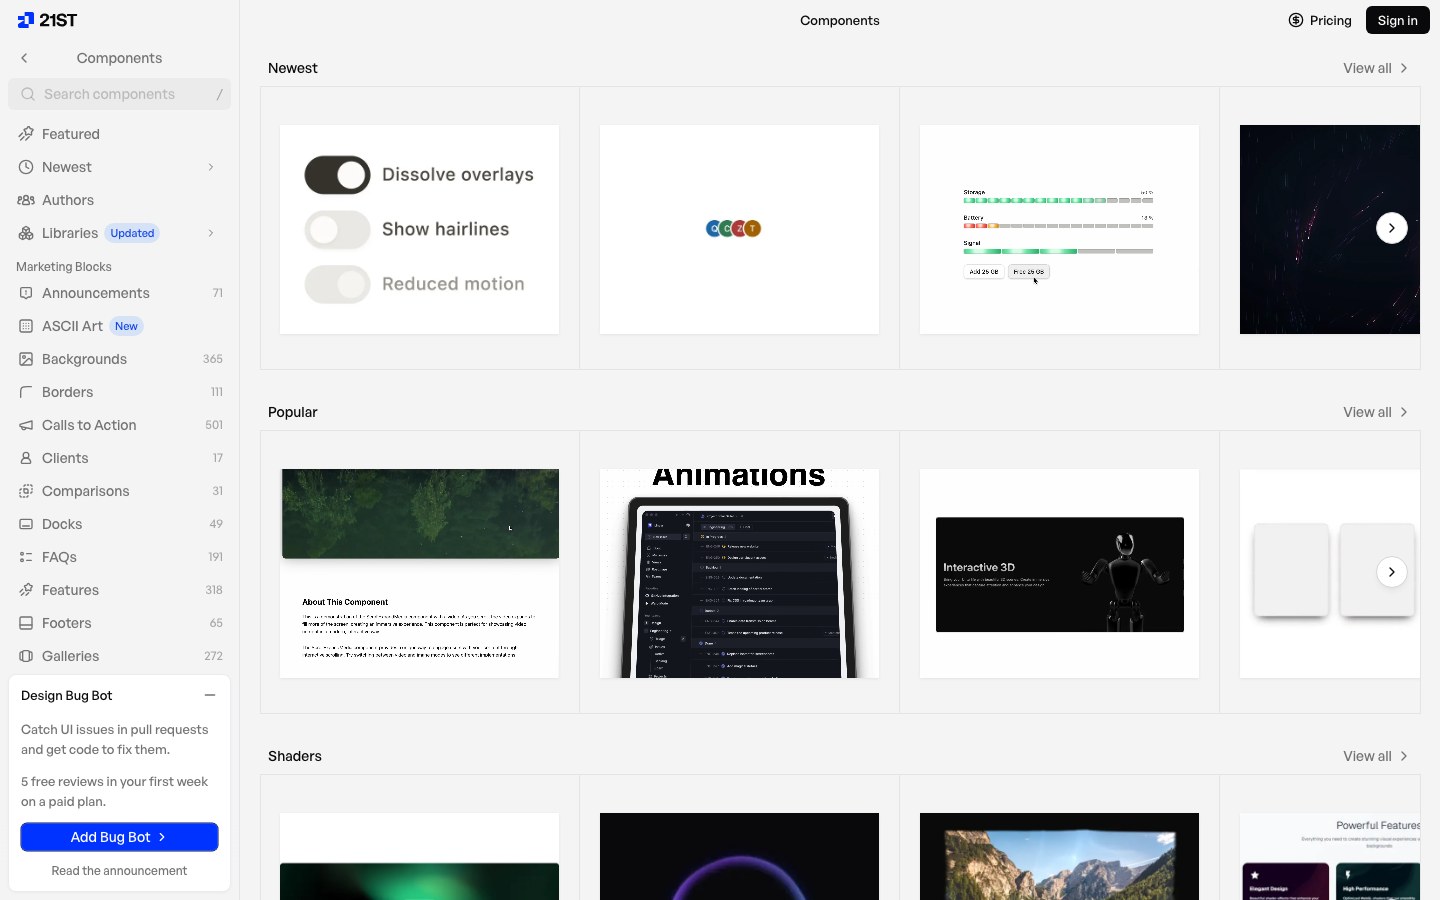This screenshot has width=1440, height=900.
Task: Collapse the Design Bug Bot panel
Action: 210,695
